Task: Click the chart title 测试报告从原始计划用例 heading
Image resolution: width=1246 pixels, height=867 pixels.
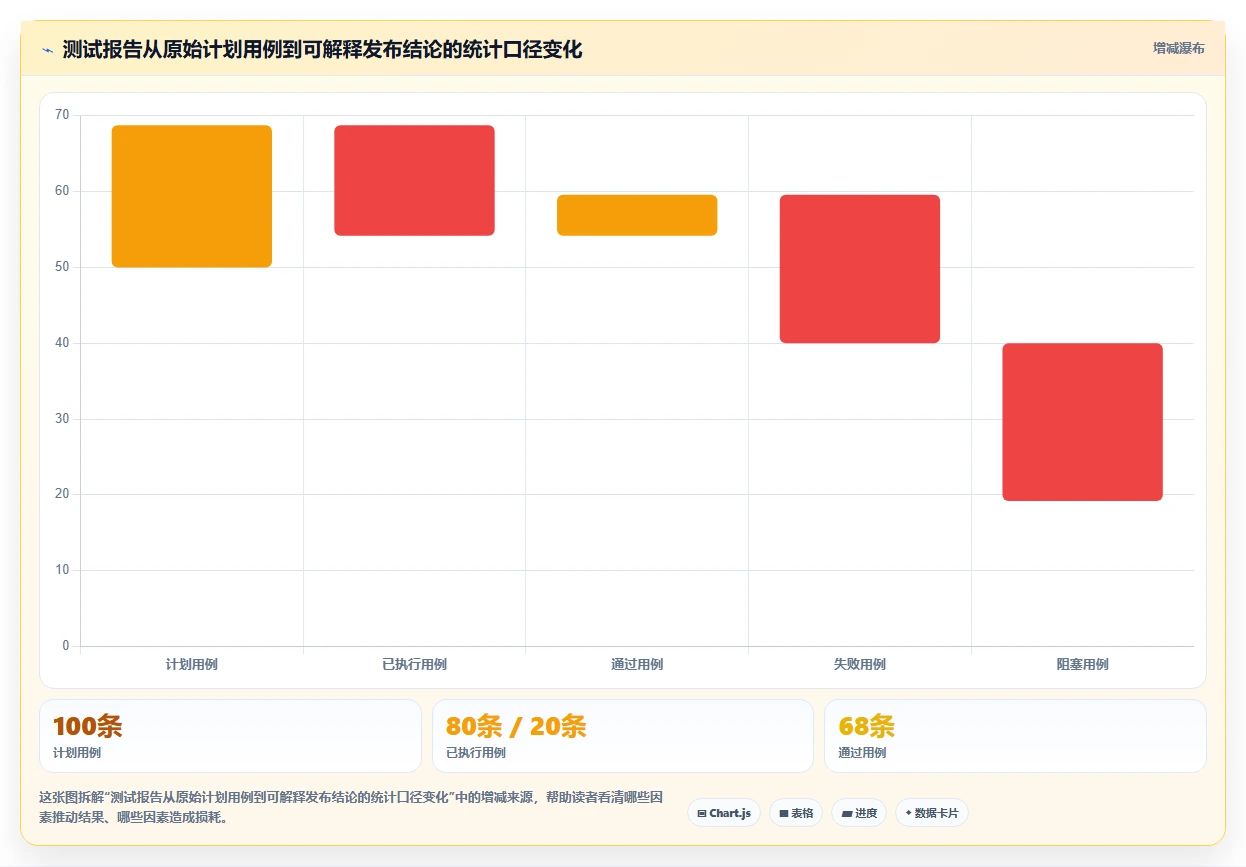Action: coord(322,49)
